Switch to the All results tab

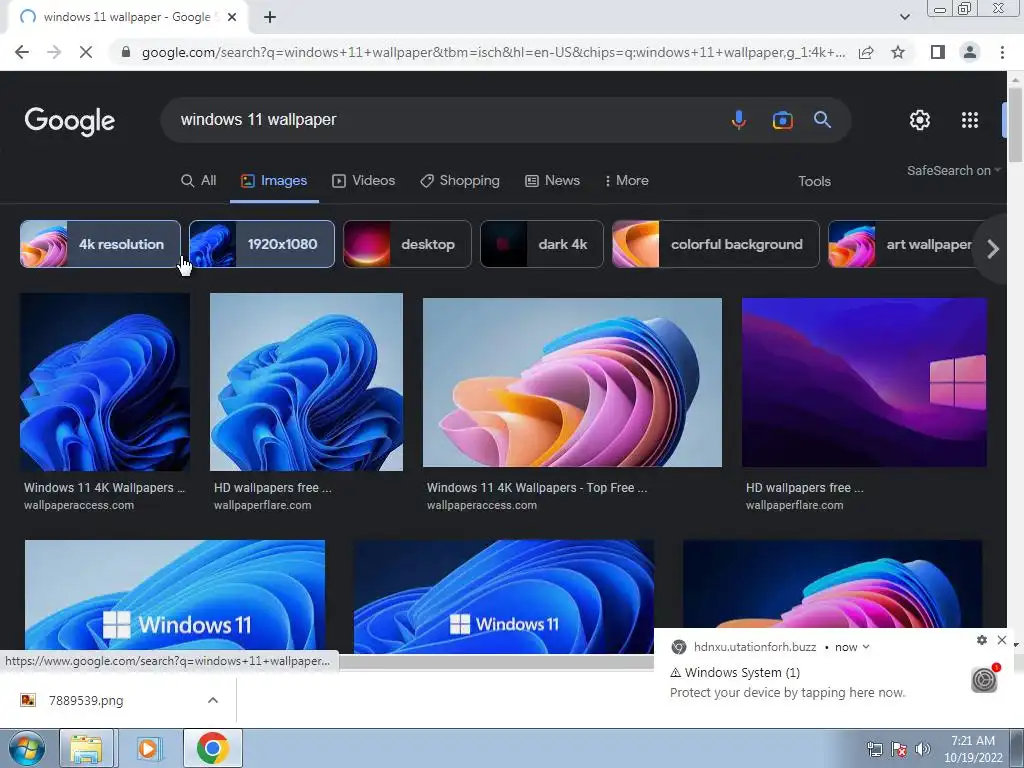[199, 181]
